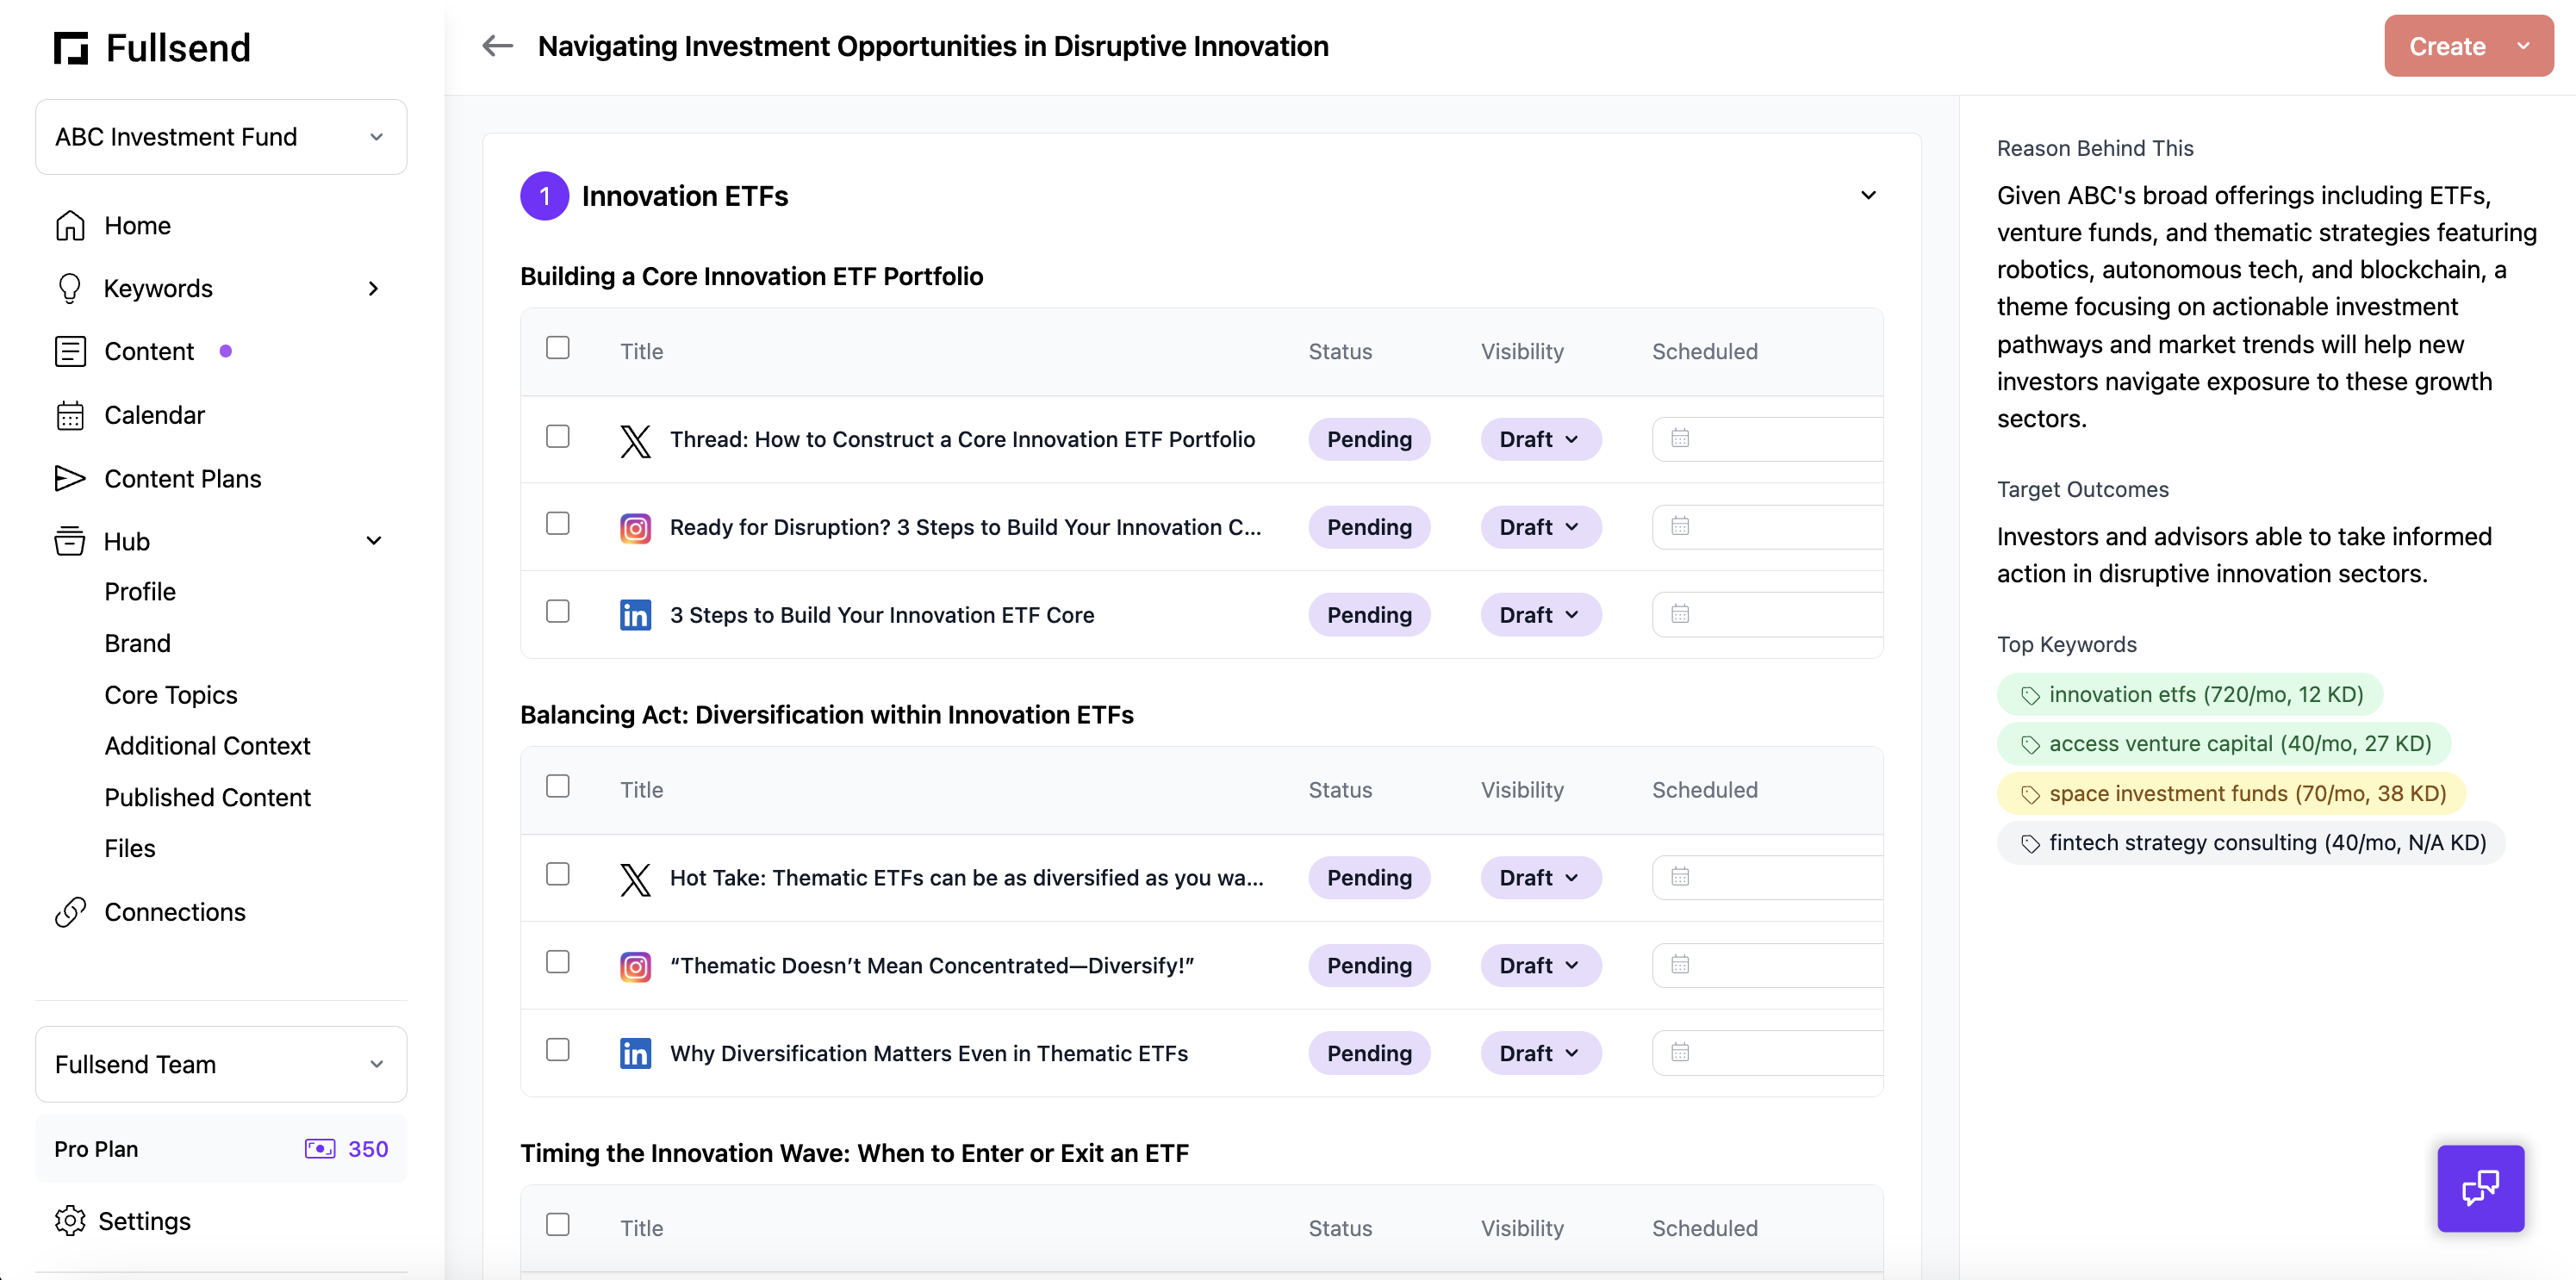Check the Ready for Disruption row
Screen dimensions: 2576x1280
558,524
